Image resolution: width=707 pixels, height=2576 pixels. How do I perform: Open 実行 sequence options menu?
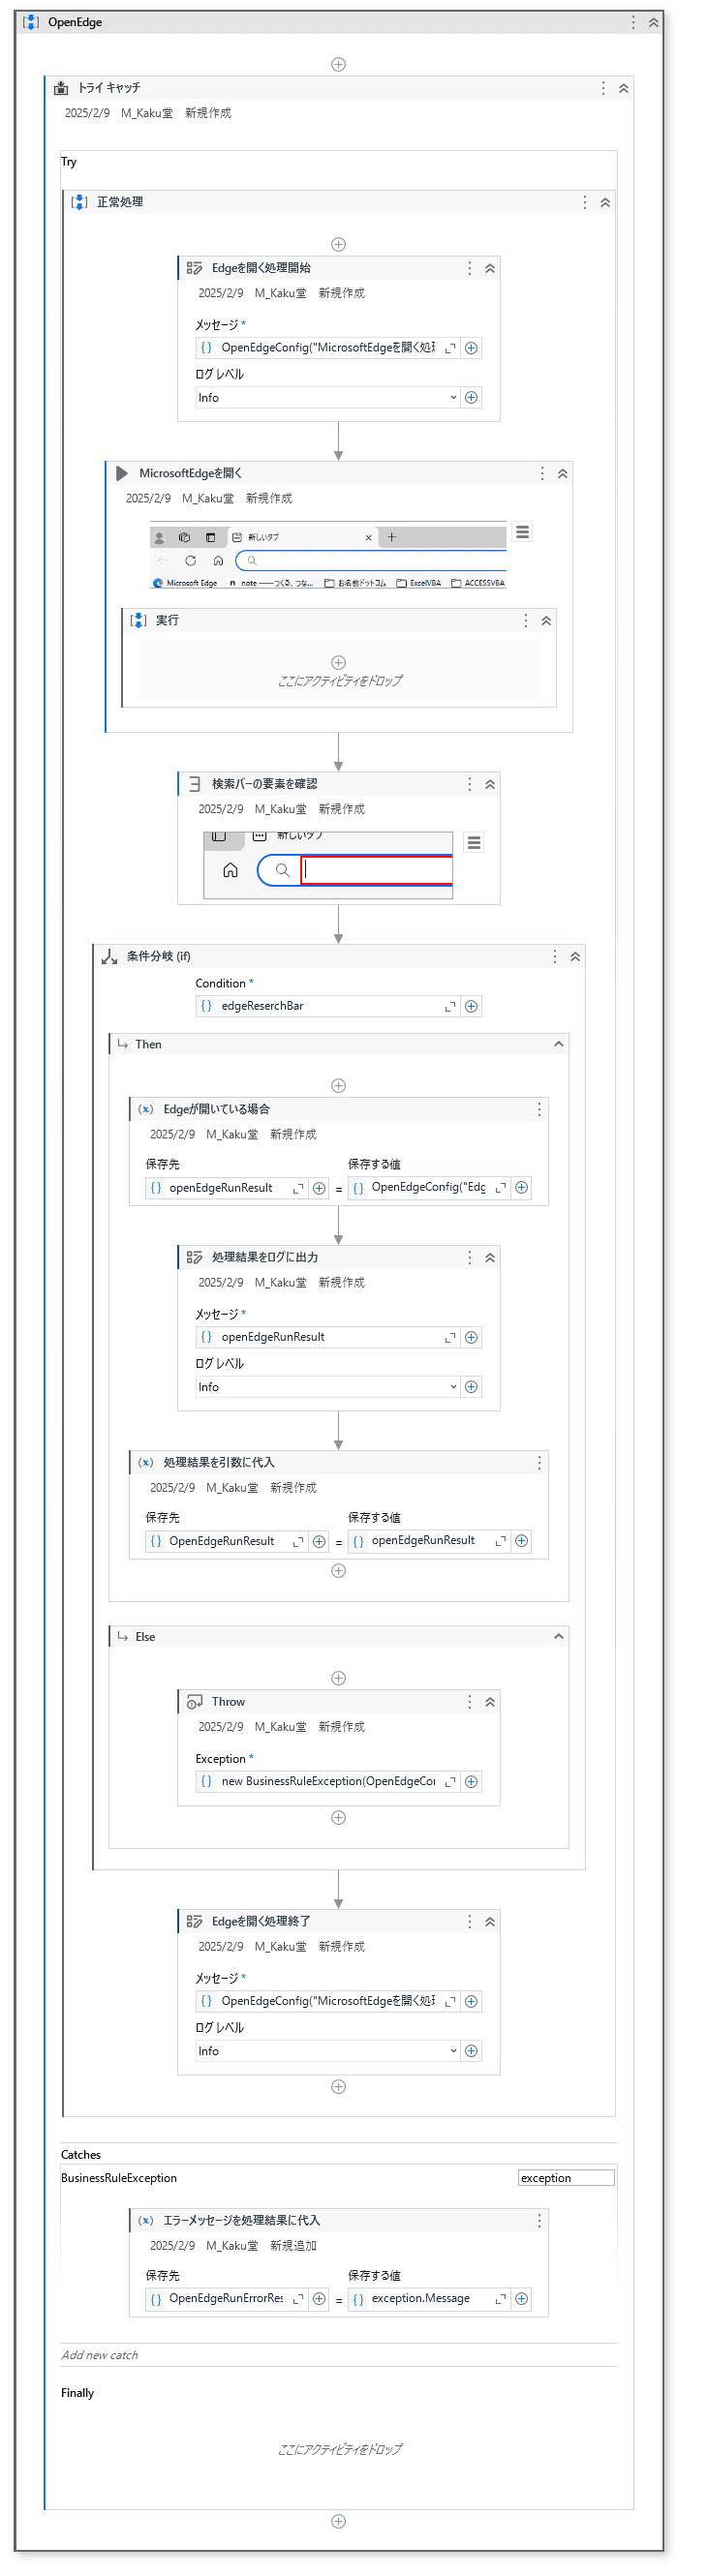coord(526,621)
